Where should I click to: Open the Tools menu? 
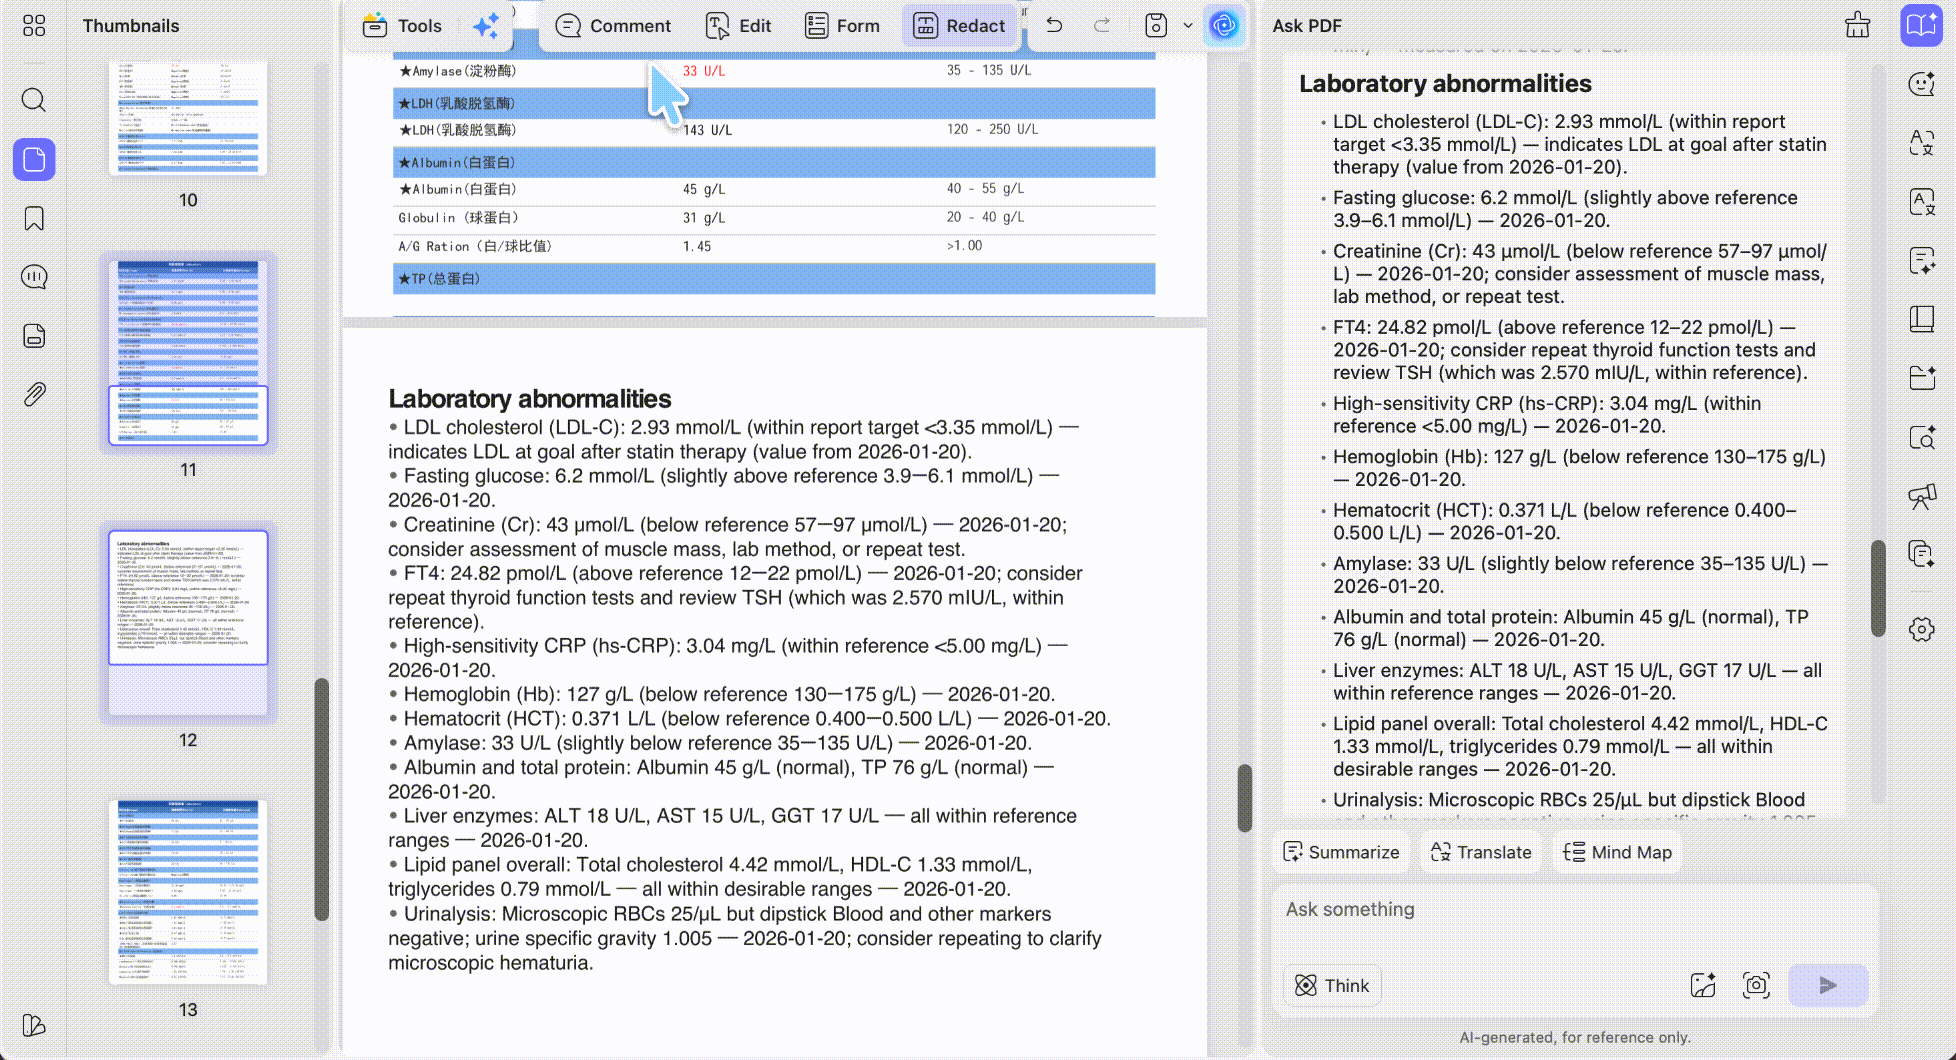coord(402,26)
